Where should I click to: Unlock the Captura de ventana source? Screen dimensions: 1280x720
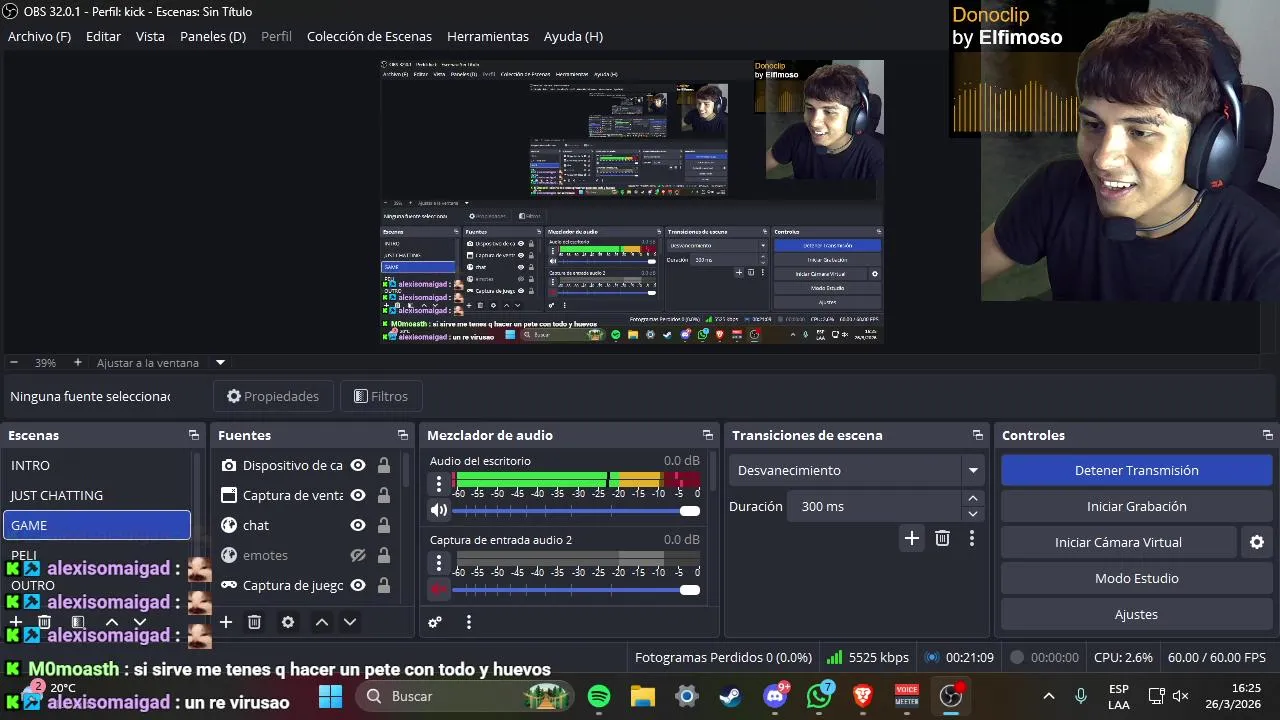pyautogui.click(x=384, y=495)
